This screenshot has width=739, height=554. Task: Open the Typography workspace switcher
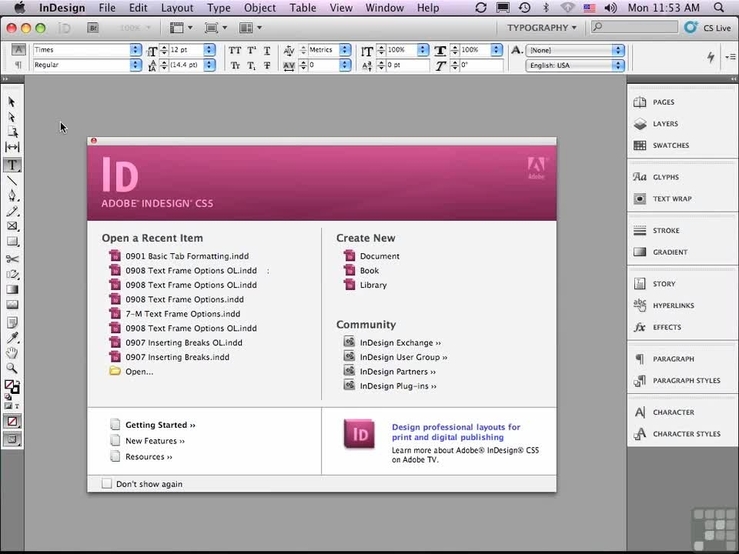(542, 28)
